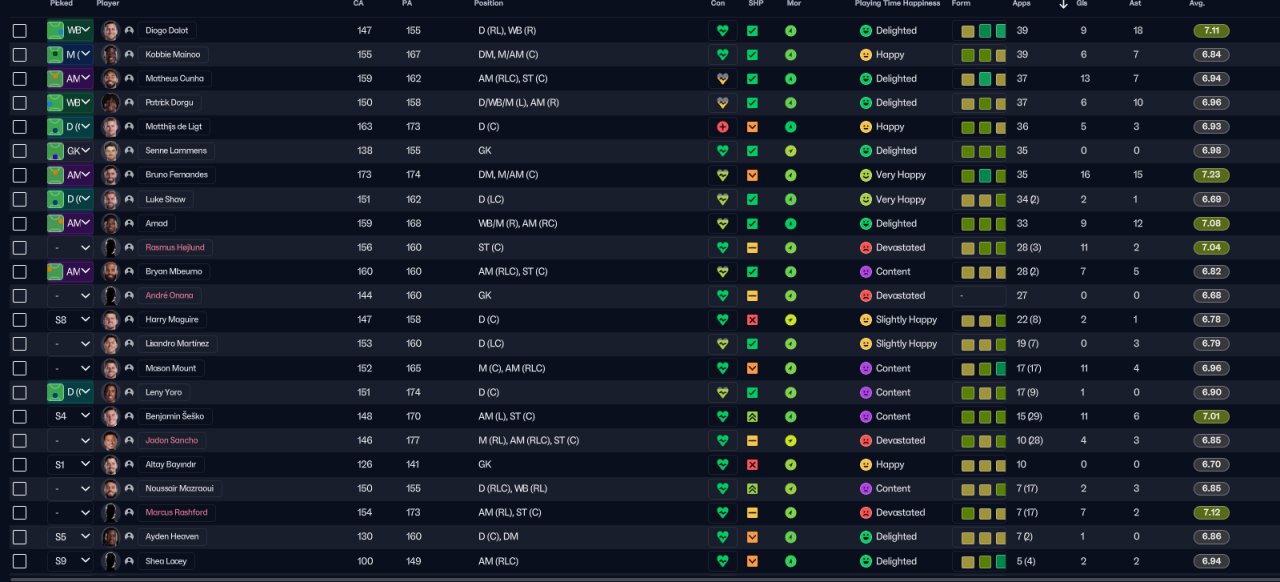Open Ayden Heaven's S5 picked dropdown

point(70,537)
